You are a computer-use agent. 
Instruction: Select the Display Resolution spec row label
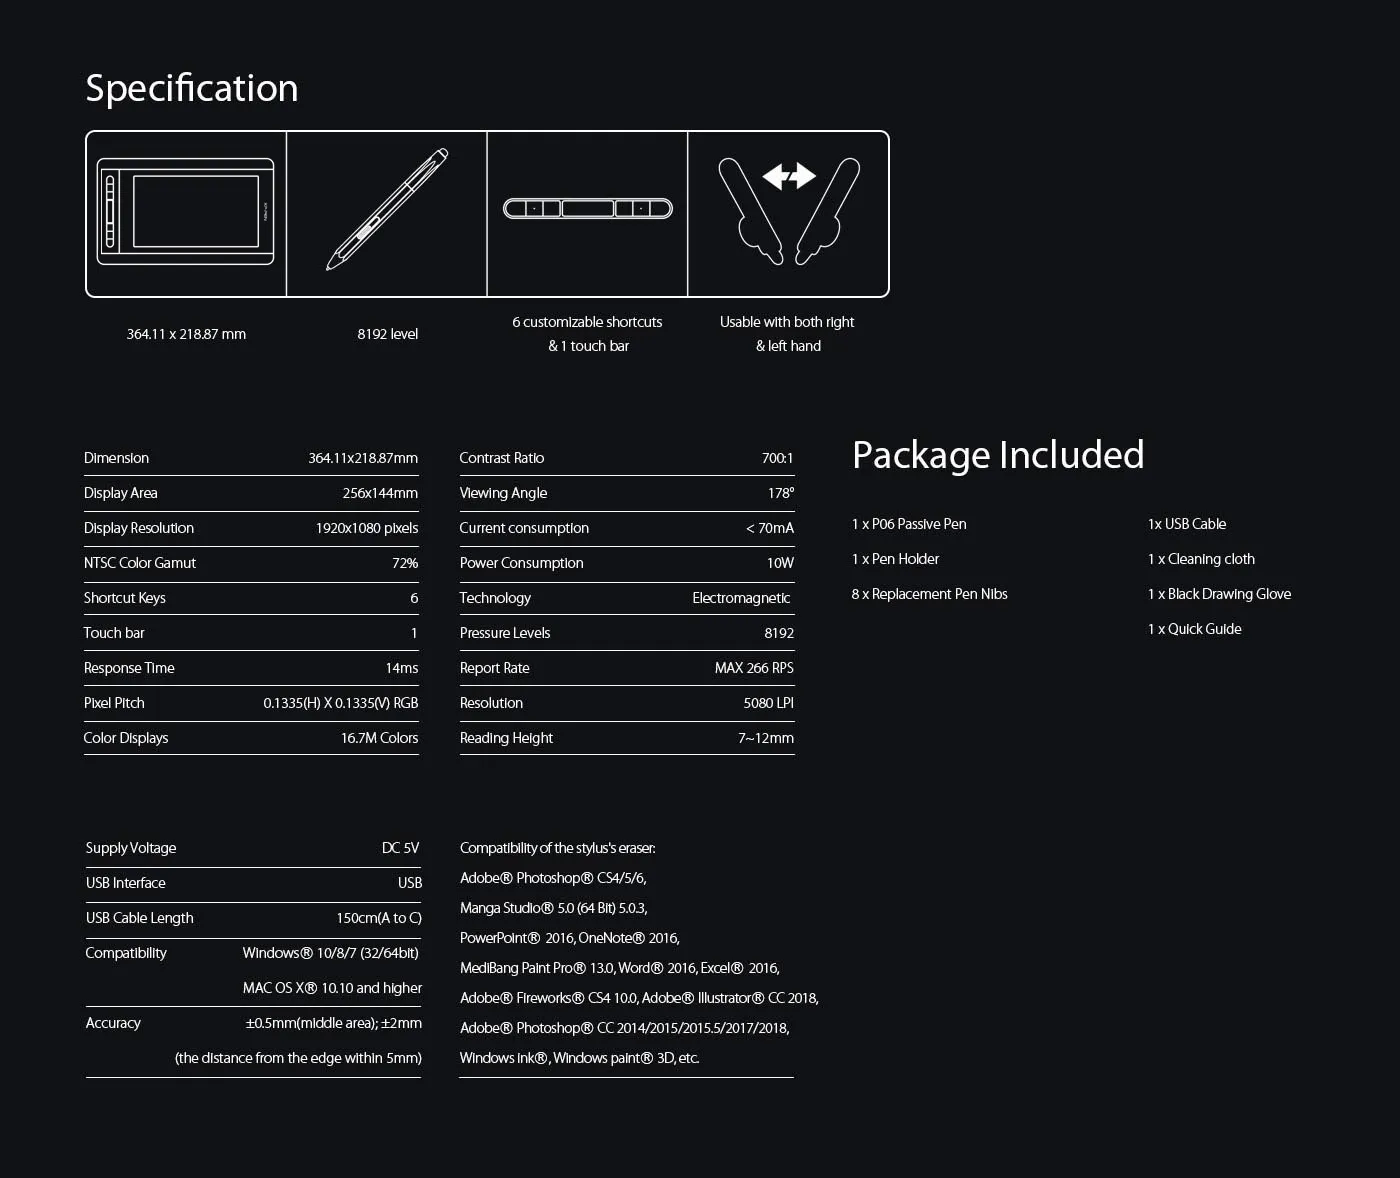point(139,528)
